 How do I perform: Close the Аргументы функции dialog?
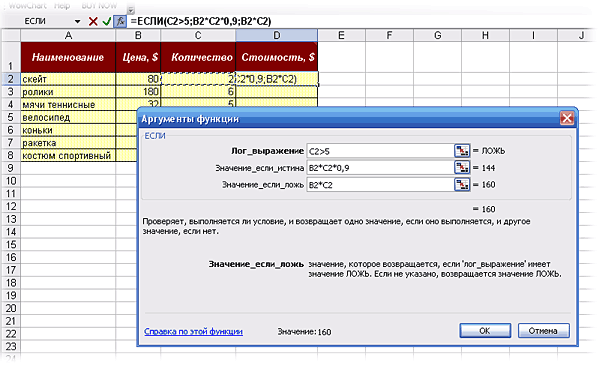(567, 118)
